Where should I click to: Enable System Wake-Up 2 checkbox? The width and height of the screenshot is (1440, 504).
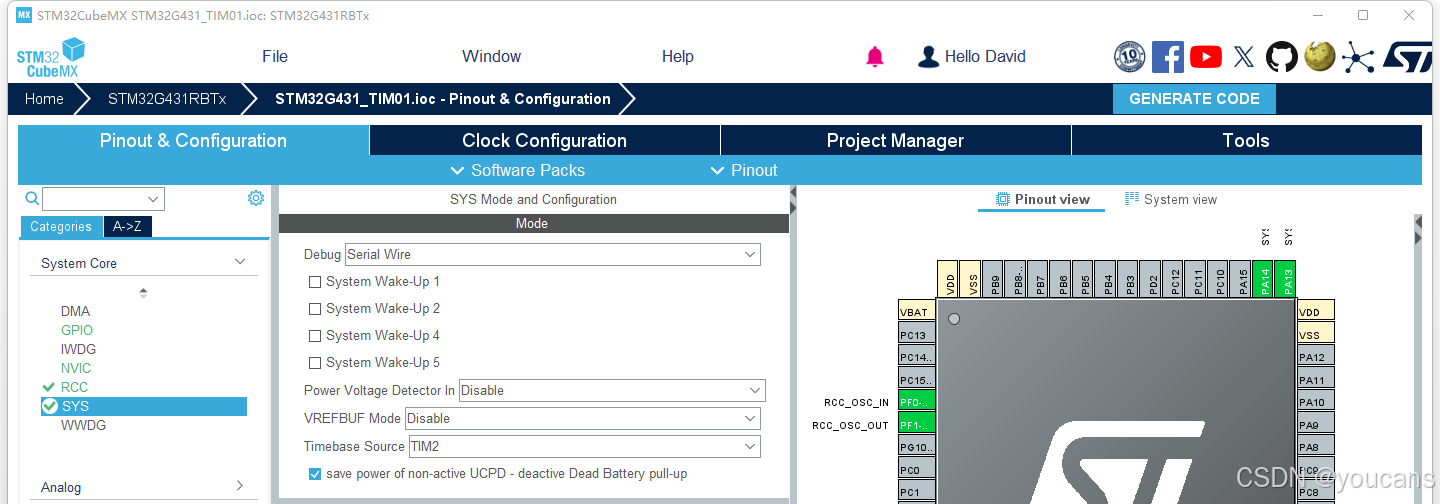tap(315, 309)
